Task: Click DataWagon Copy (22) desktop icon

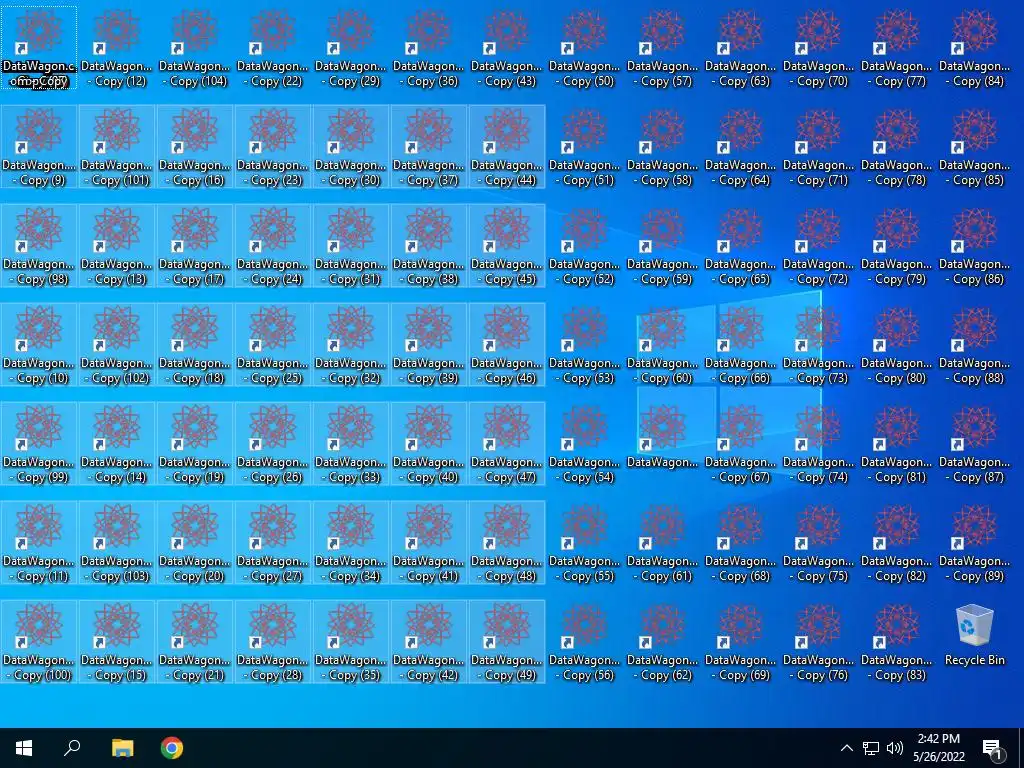Action: [272, 48]
